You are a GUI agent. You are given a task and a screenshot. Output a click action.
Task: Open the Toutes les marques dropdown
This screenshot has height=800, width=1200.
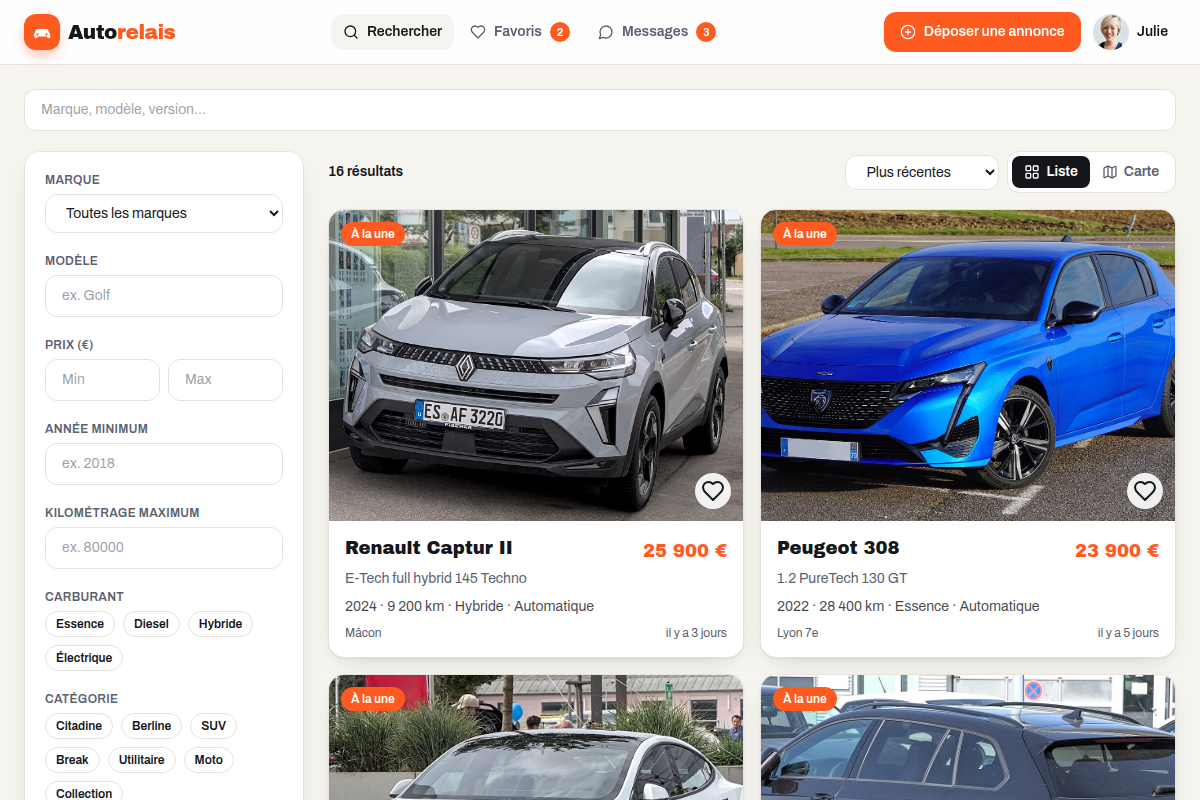[x=164, y=213]
